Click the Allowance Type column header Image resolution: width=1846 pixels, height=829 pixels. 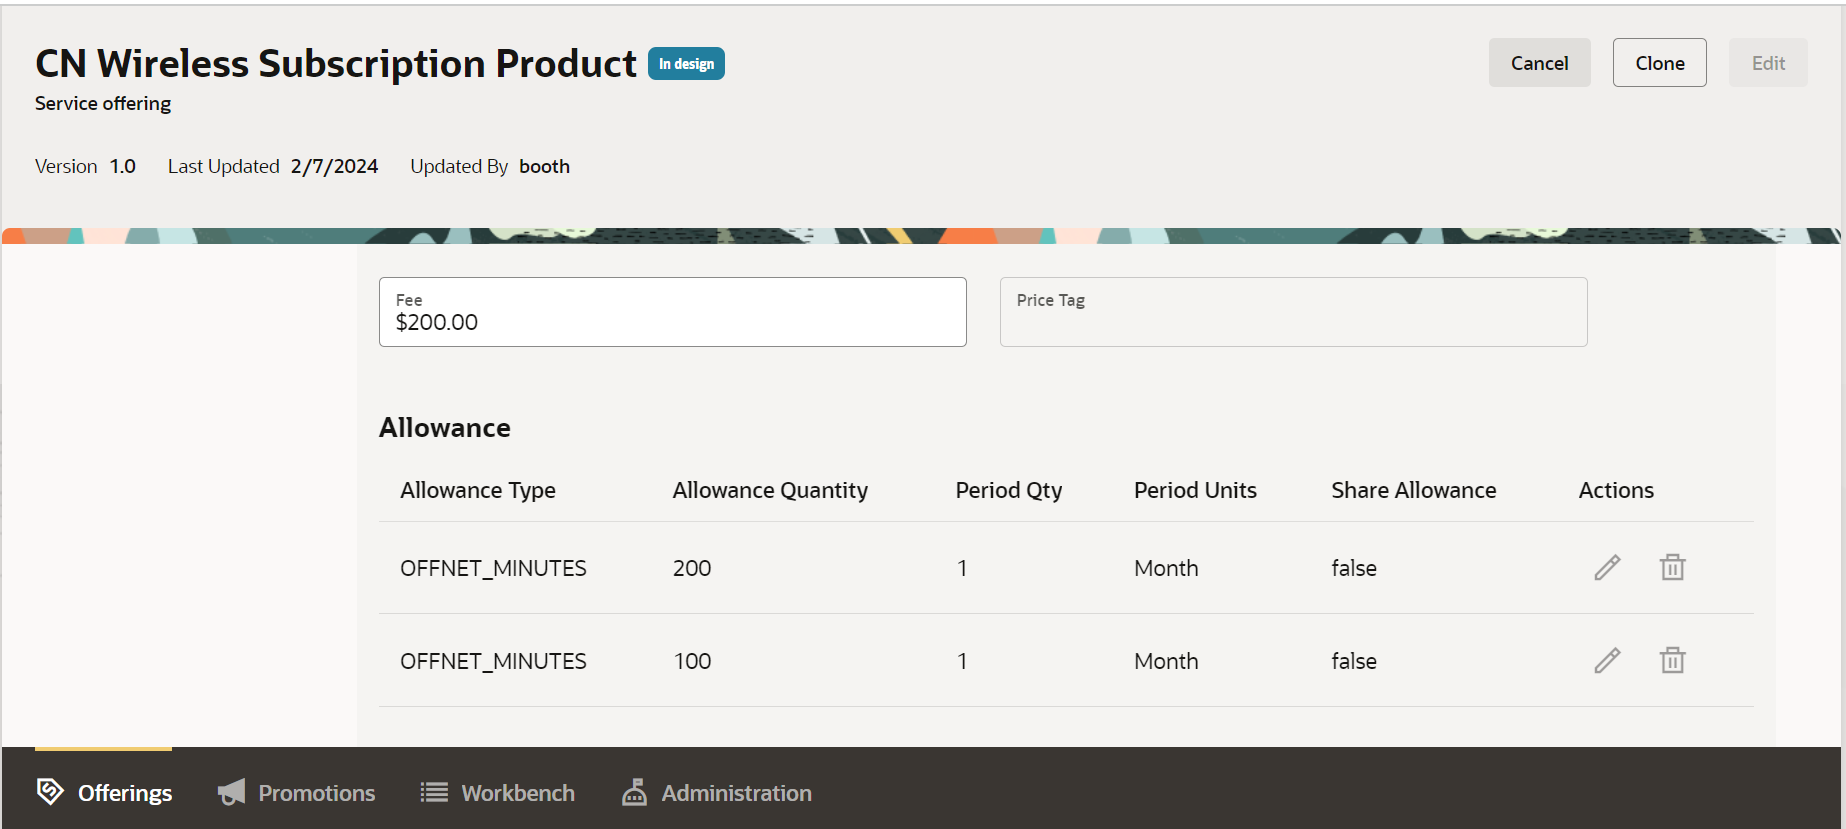478,490
